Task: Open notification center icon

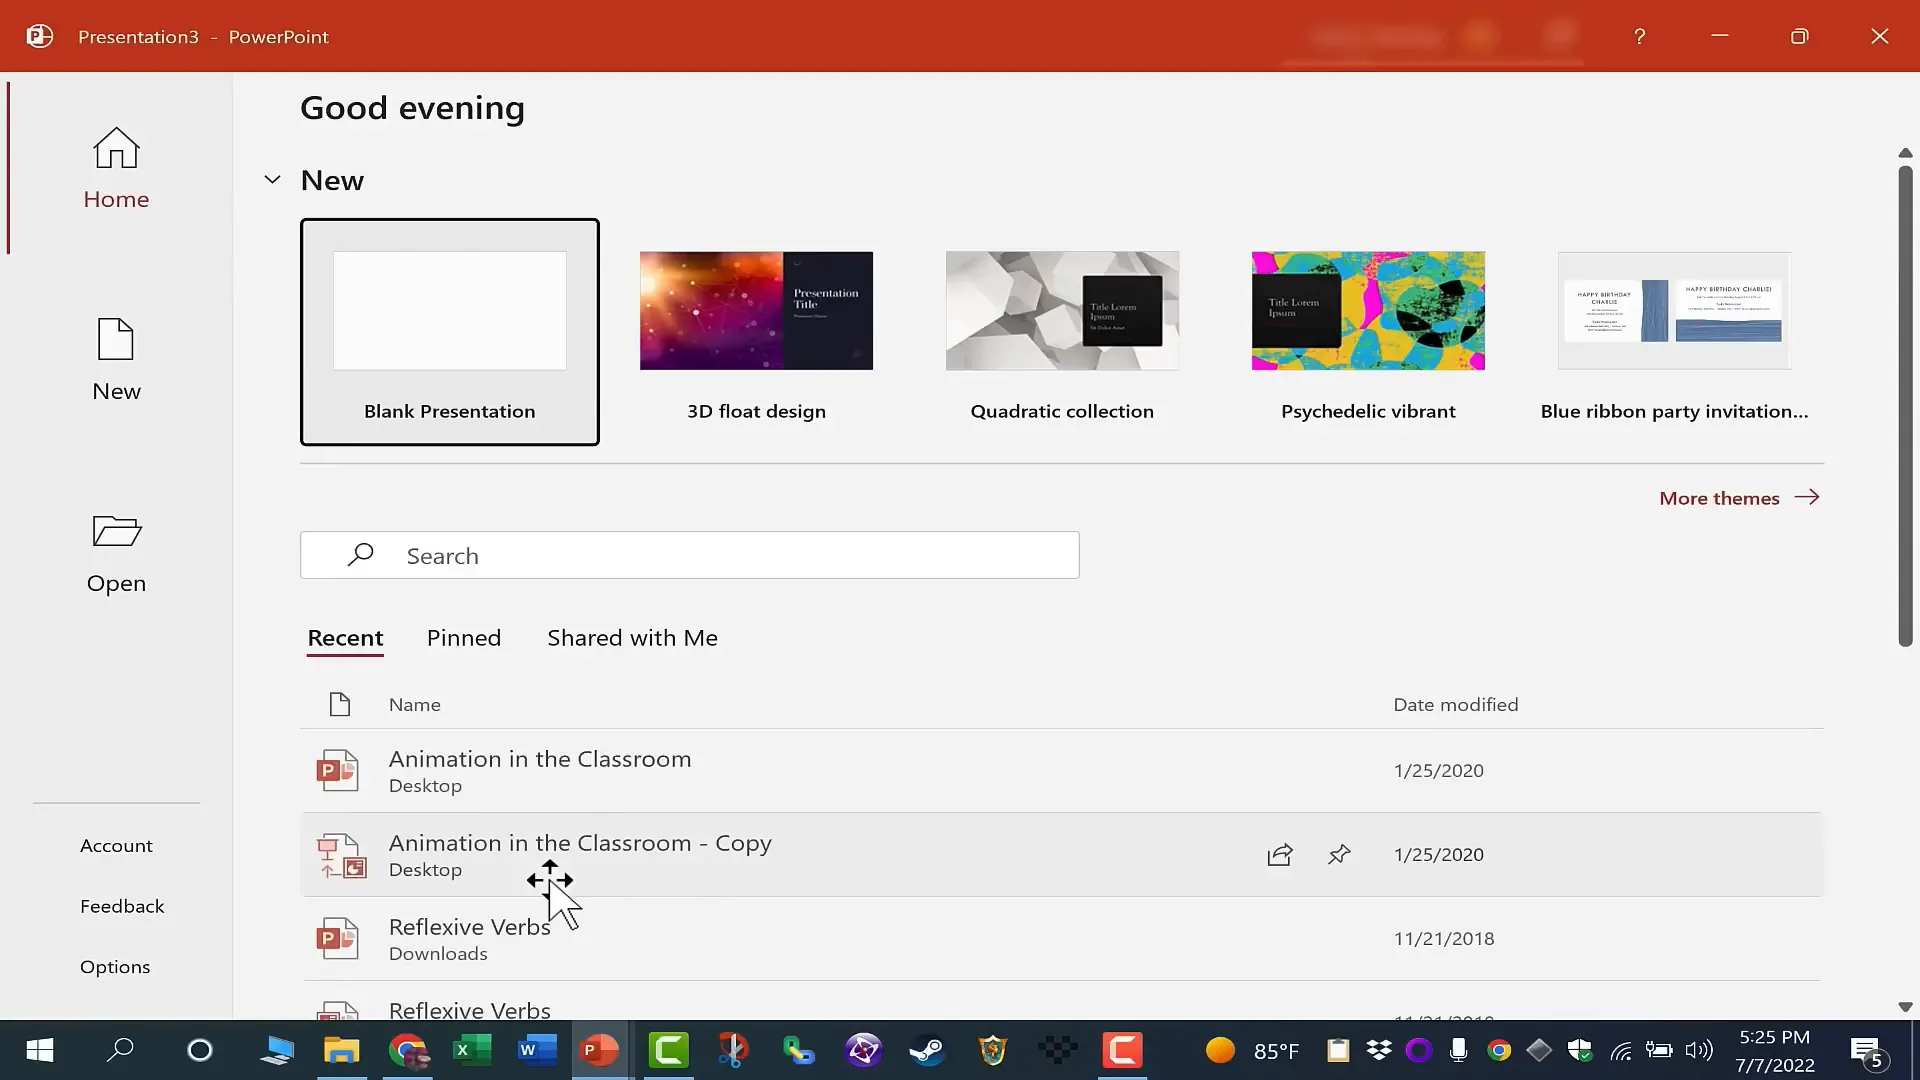Action: [x=1867, y=1051]
